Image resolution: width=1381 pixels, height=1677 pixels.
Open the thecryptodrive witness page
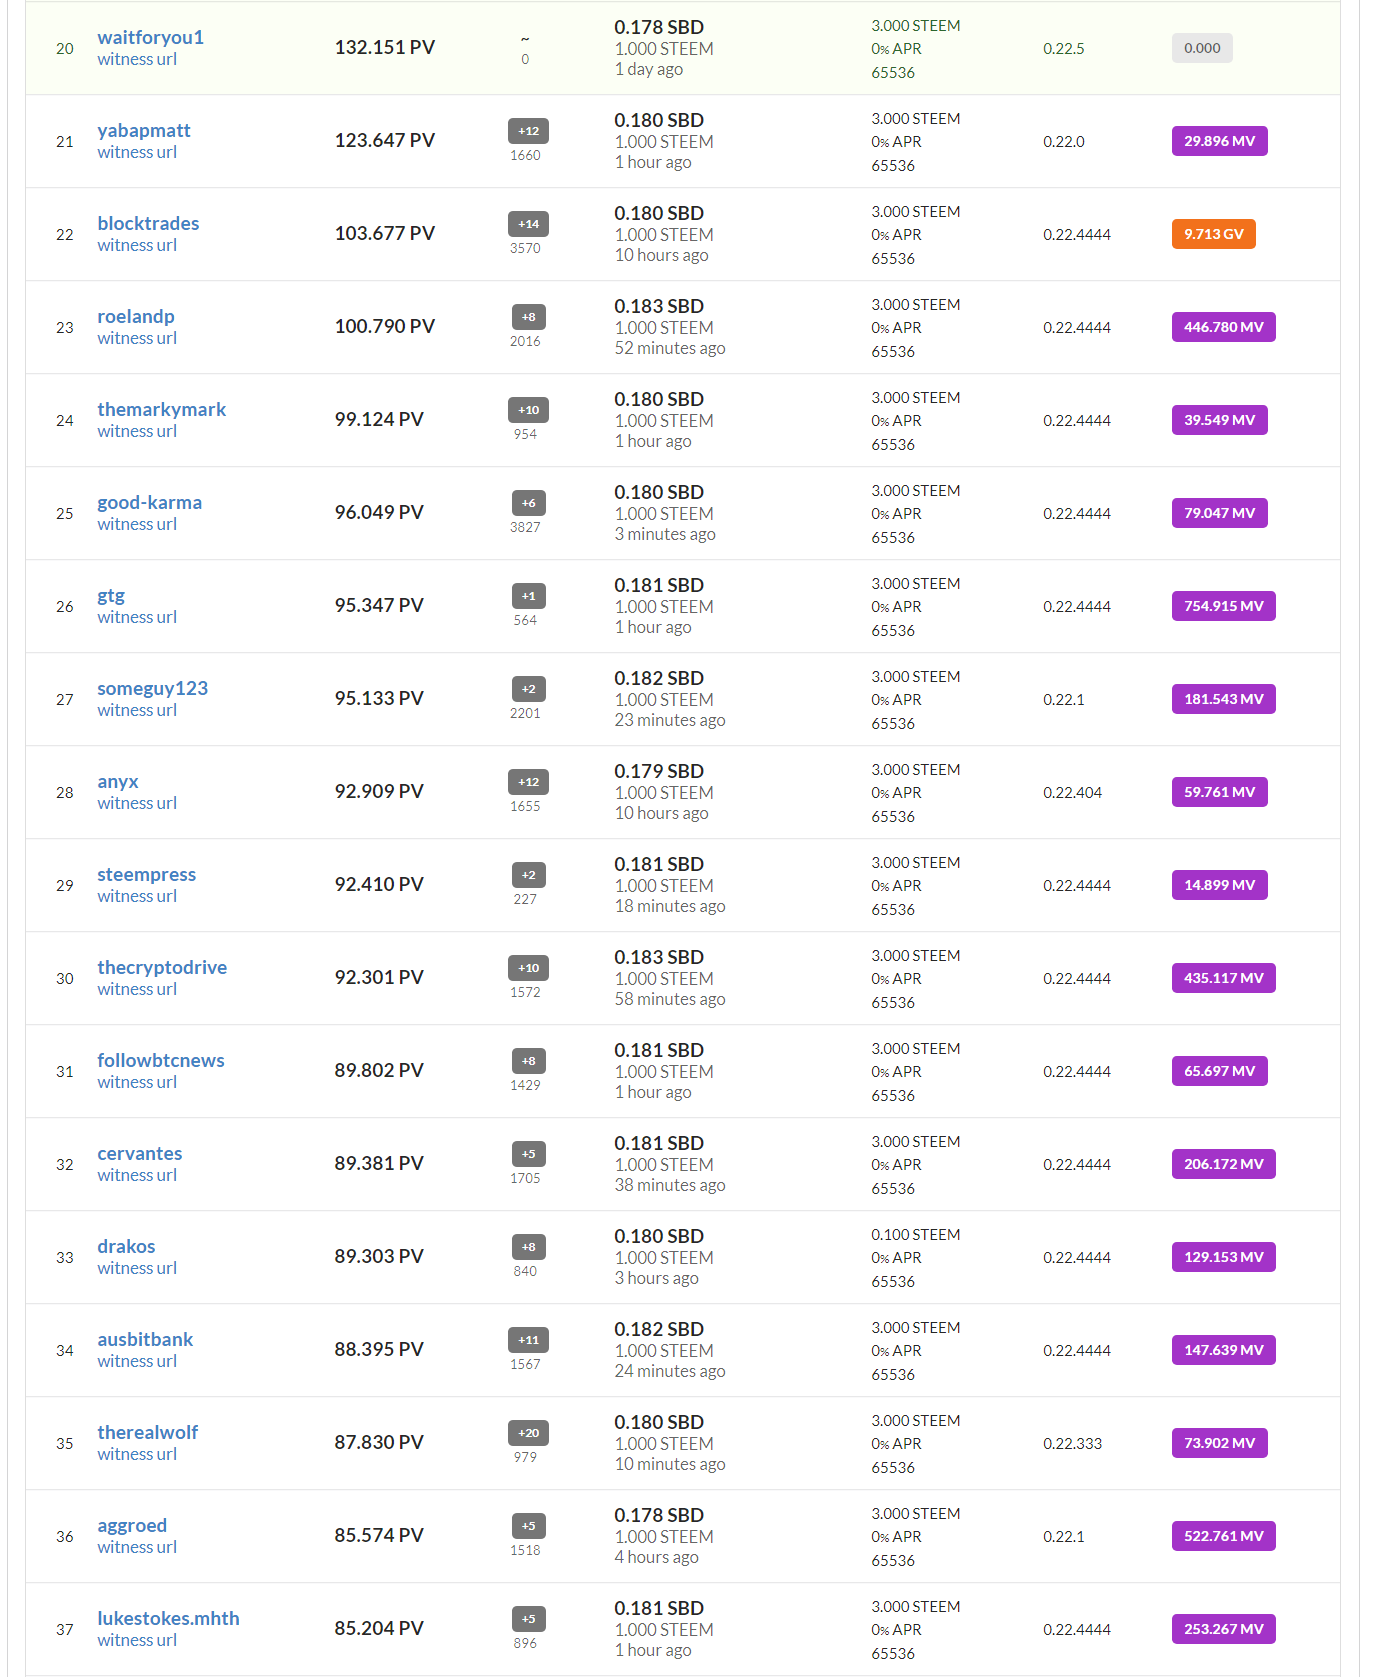(x=162, y=967)
